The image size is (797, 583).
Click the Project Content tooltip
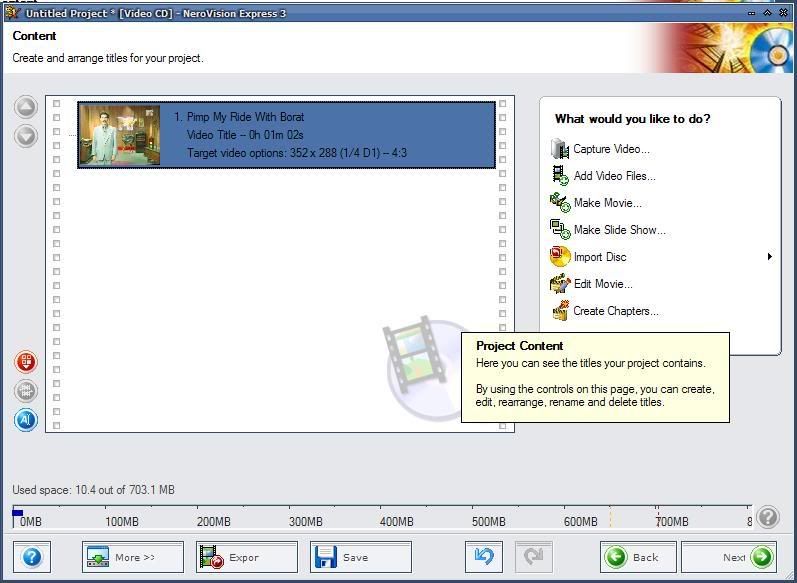[595, 377]
